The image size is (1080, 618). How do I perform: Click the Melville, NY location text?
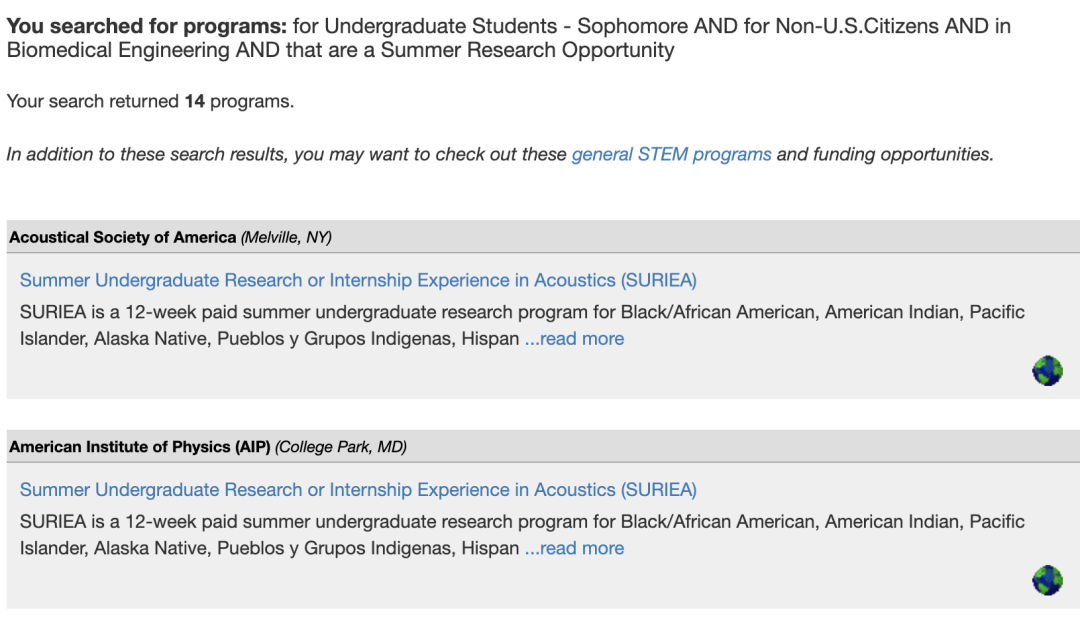pos(287,237)
